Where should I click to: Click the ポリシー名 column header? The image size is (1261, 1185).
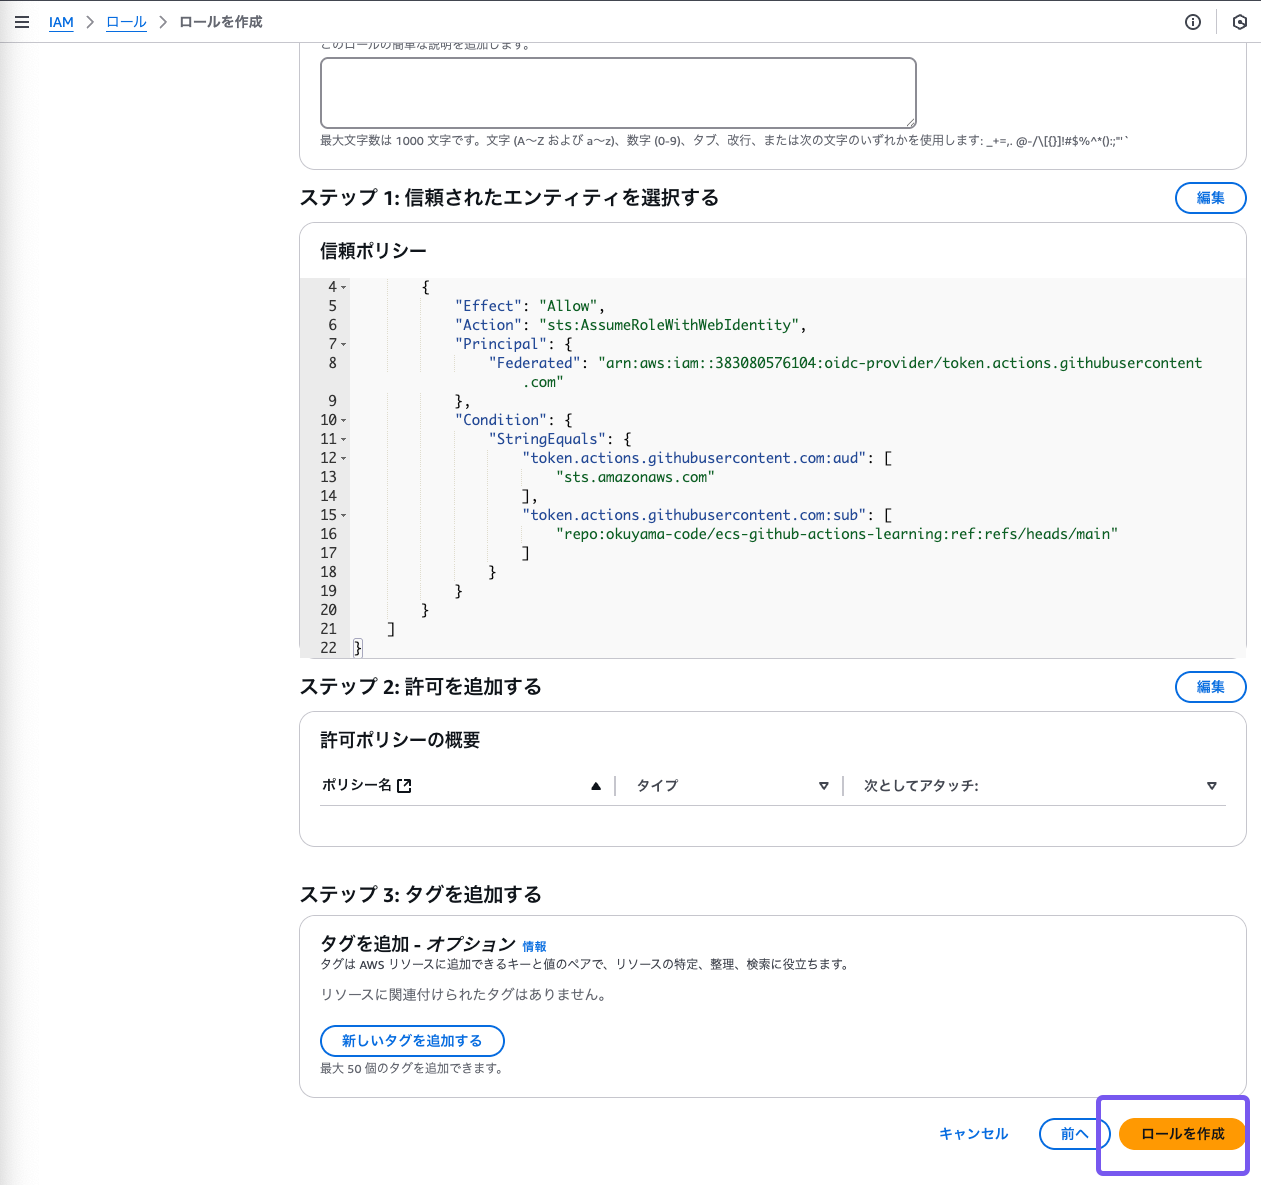coord(357,786)
